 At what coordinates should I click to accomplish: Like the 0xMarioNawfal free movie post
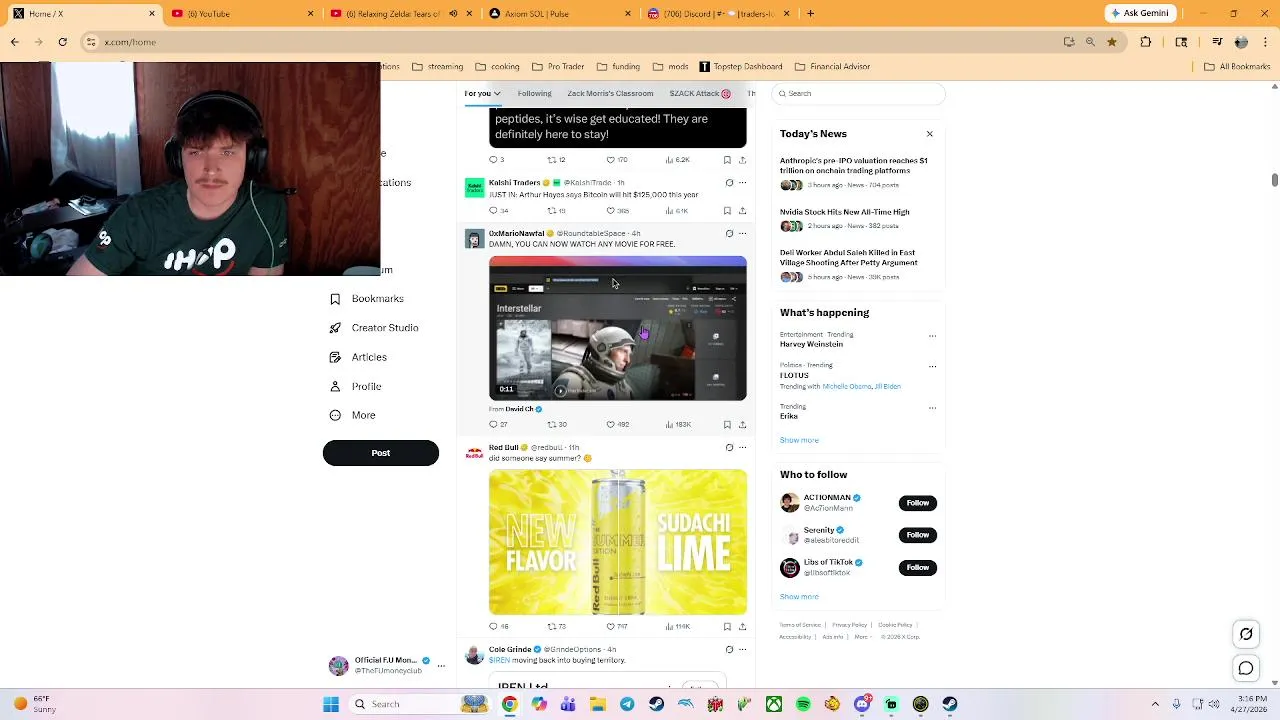[611, 424]
